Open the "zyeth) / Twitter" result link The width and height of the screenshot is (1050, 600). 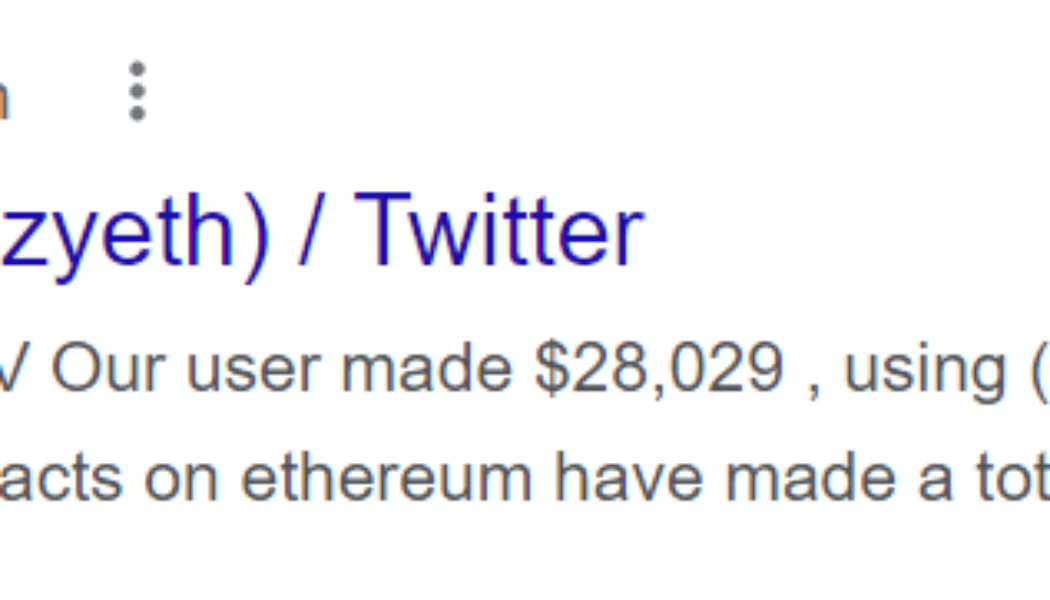pyautogui.click(x=320, y=232)
